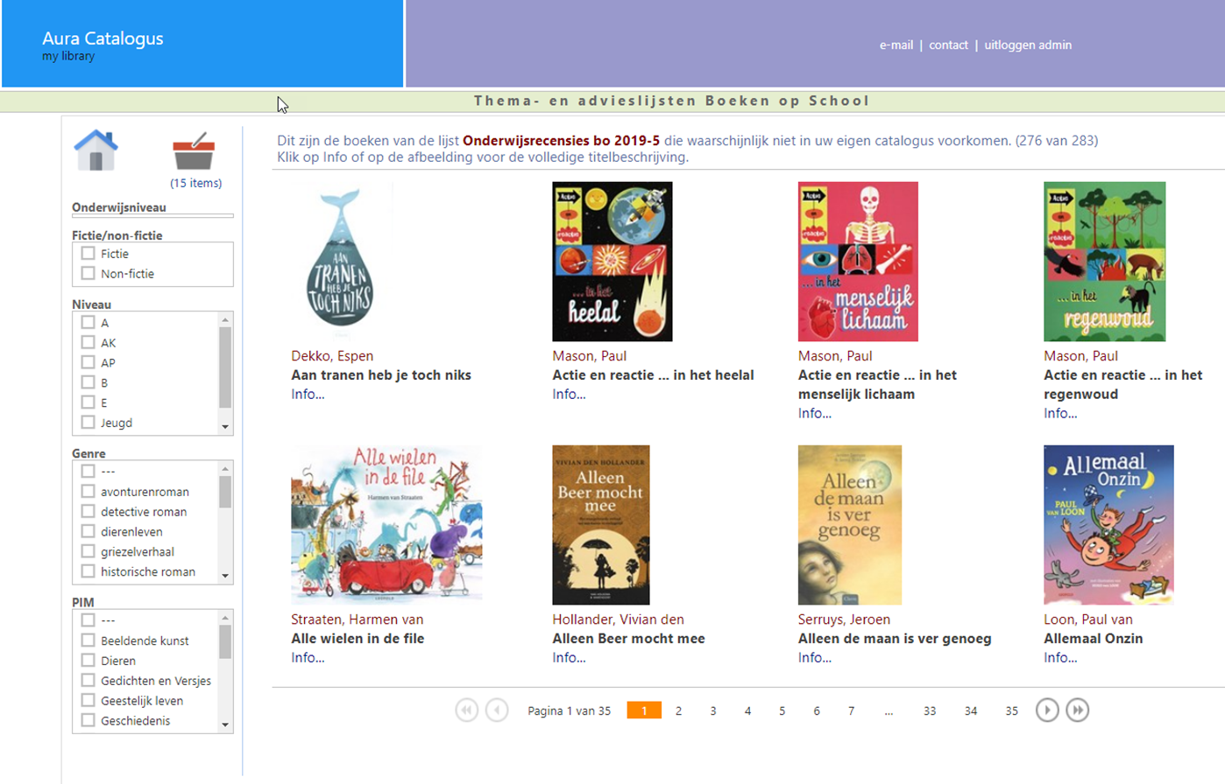
Task: Click Allemaal Onzin book cover
Action: click(x=1109, y=525)
